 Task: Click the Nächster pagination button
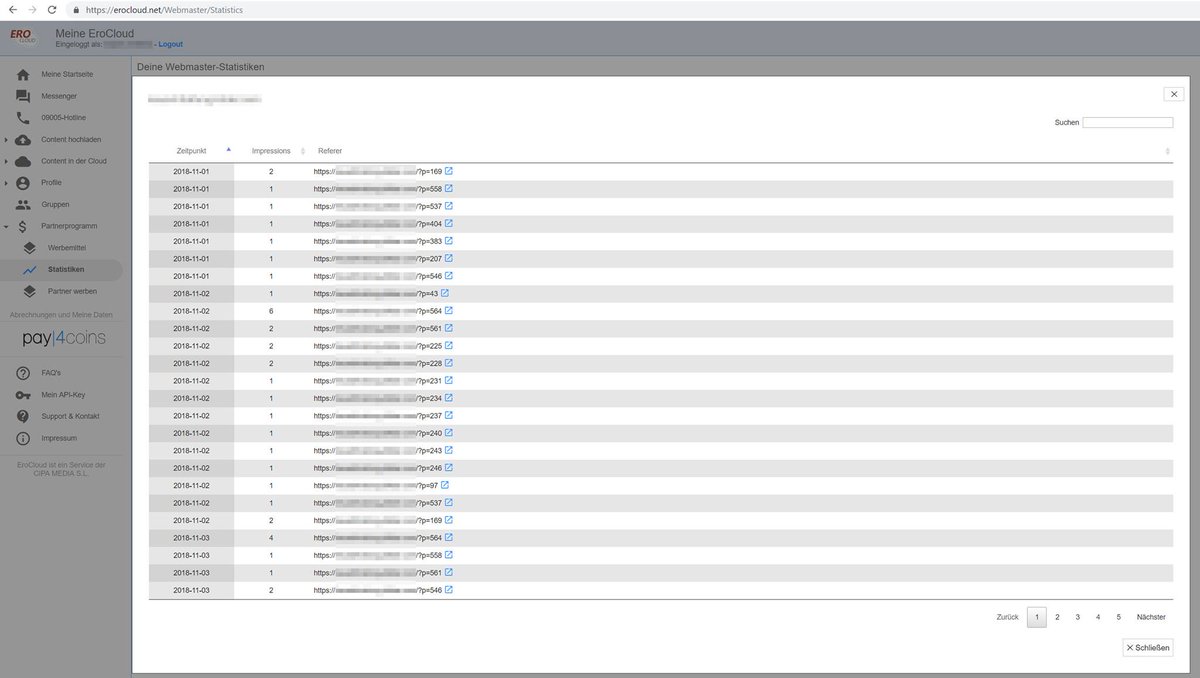[1151, 617]
